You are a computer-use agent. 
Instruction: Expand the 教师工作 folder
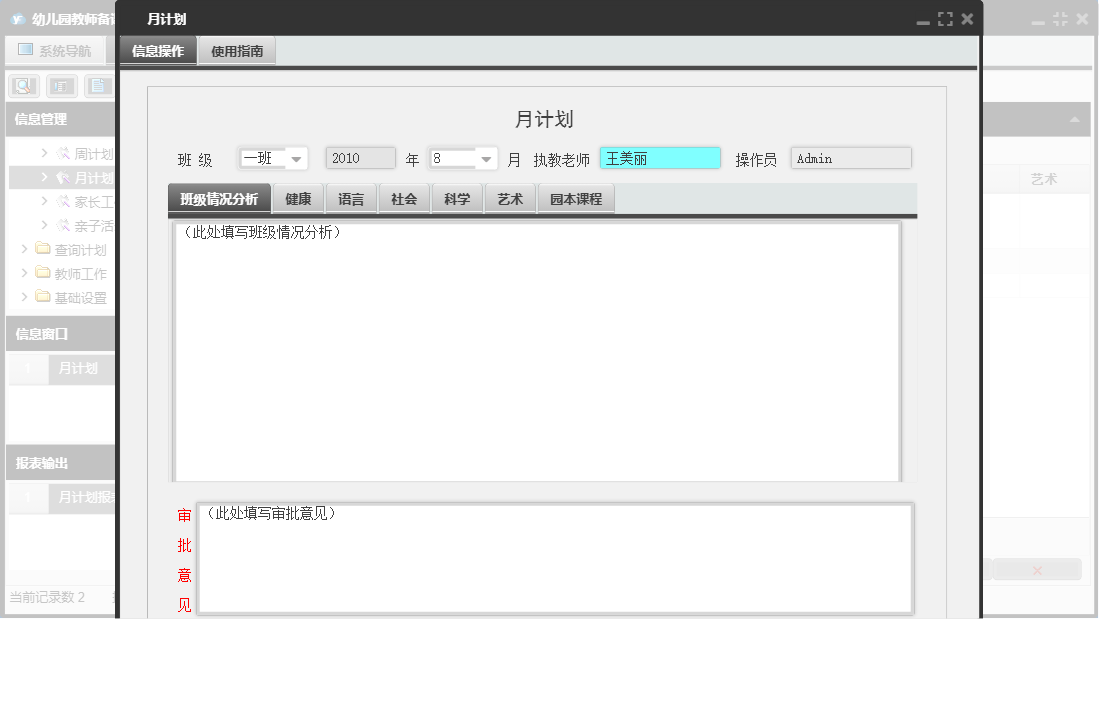[x=25, y=273]
